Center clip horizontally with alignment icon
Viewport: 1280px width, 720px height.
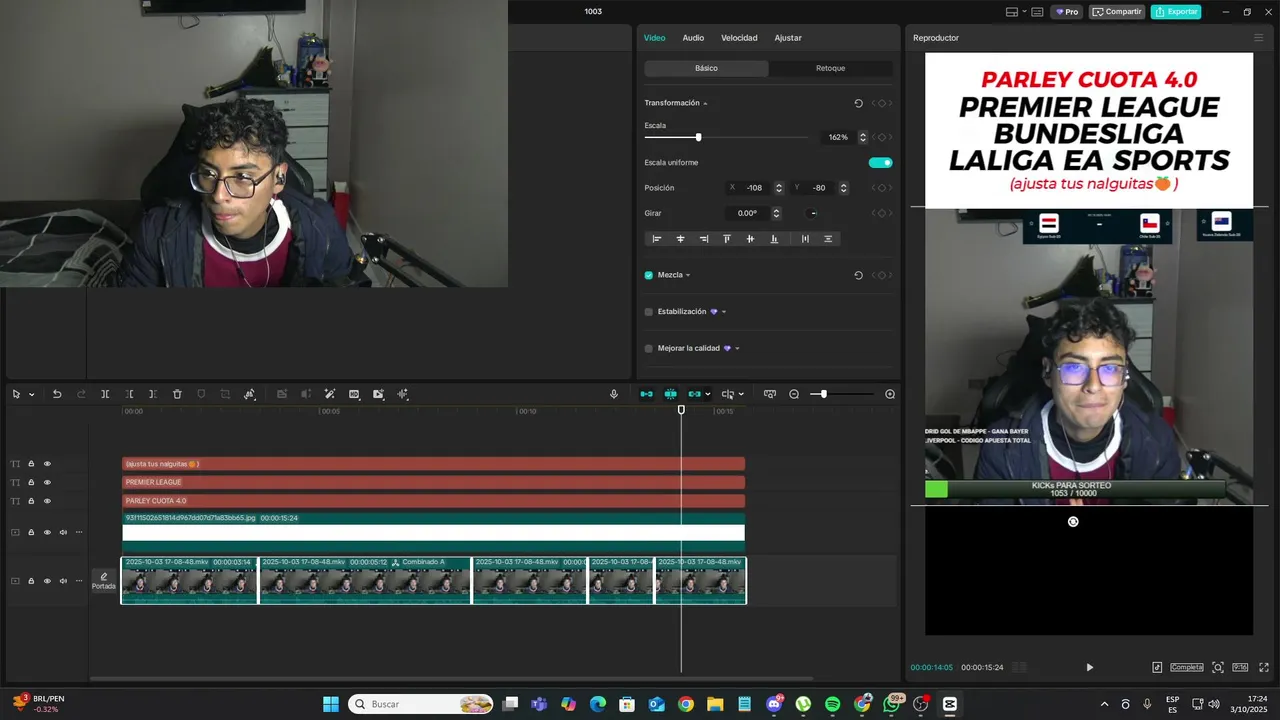point(680,239)
